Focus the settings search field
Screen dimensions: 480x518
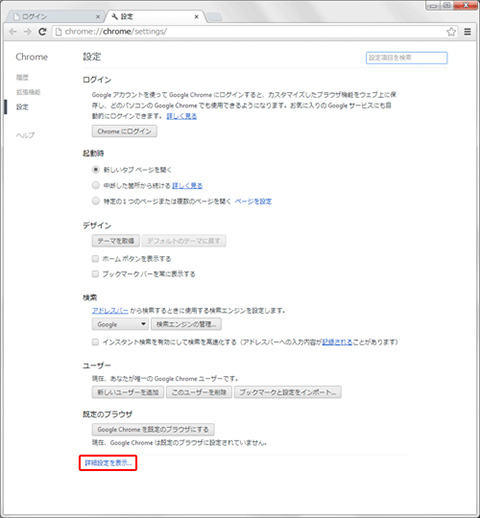[406, 58]
